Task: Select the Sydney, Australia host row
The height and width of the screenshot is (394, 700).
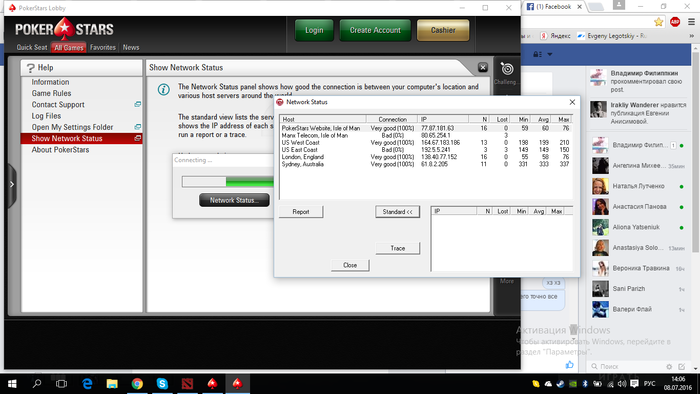Action: (426, 164)
